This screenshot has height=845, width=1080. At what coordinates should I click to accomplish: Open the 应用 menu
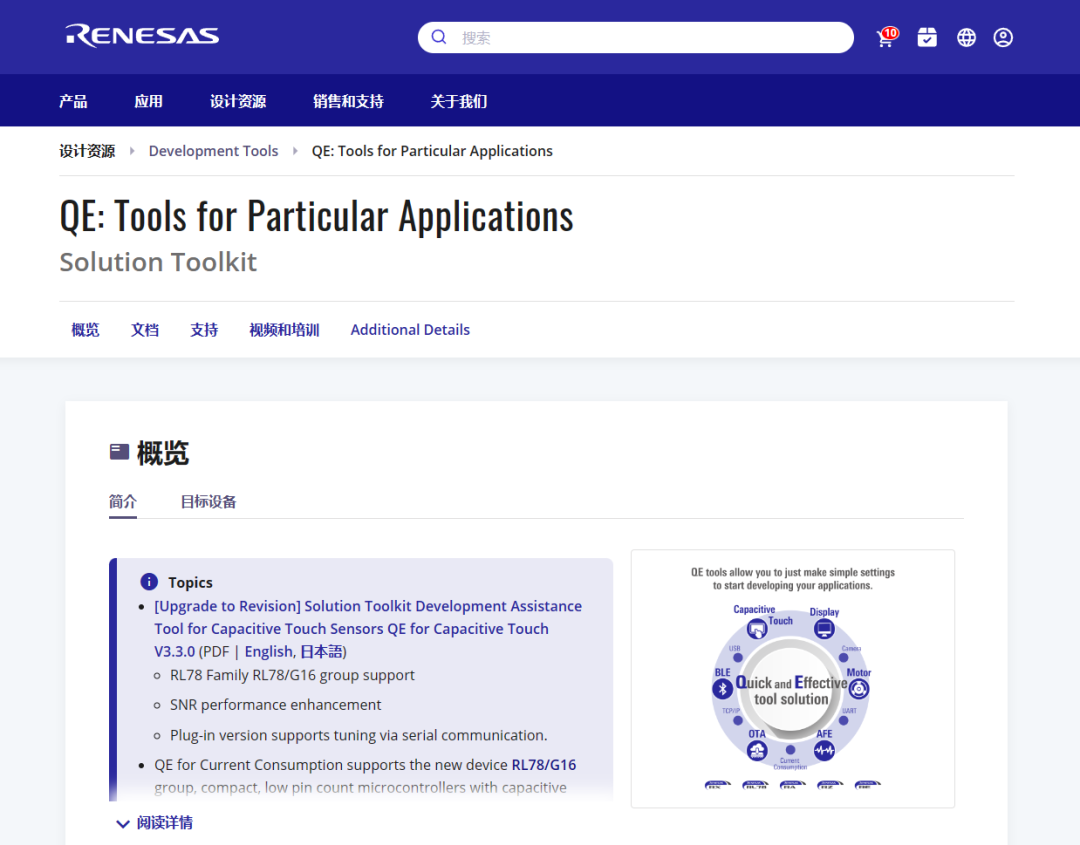click(148, 101)
